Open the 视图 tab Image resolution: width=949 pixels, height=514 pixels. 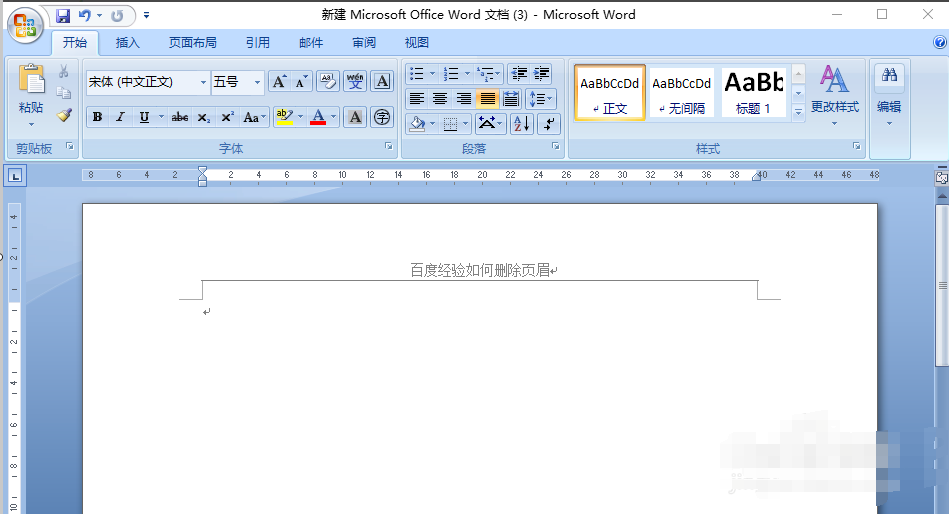pyautogui.click(x=417, y=42)
